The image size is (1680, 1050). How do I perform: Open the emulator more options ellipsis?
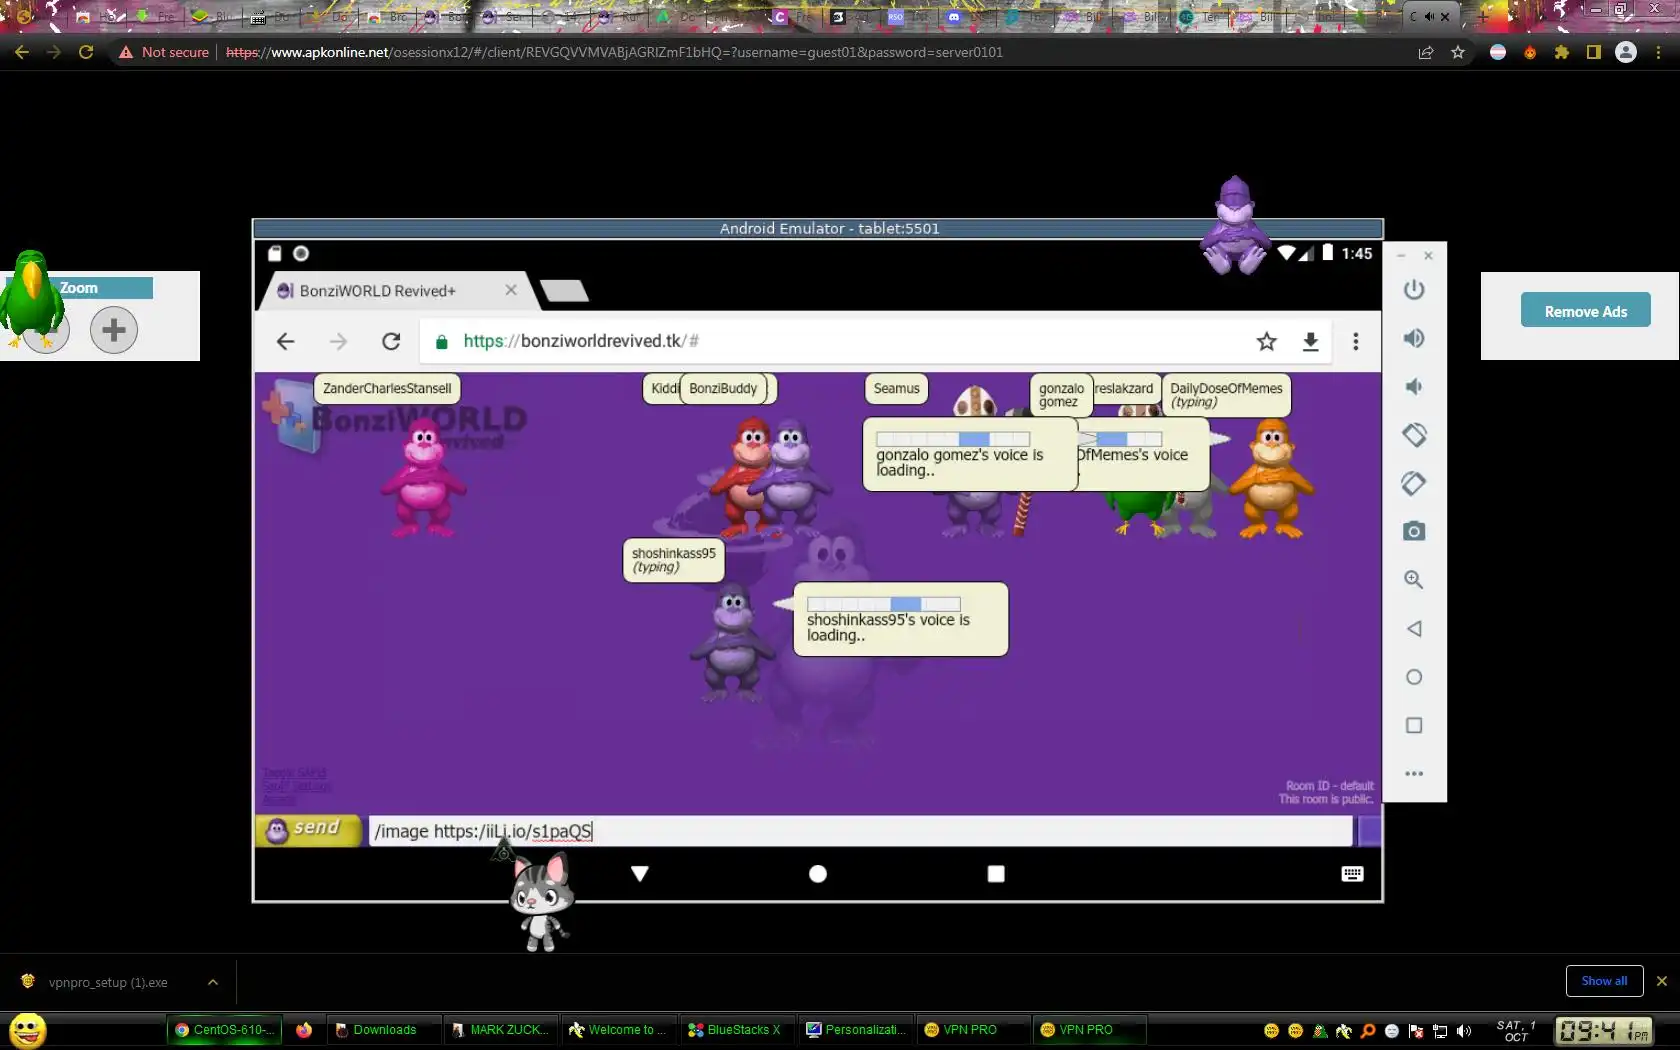(x=1413, y=774)
